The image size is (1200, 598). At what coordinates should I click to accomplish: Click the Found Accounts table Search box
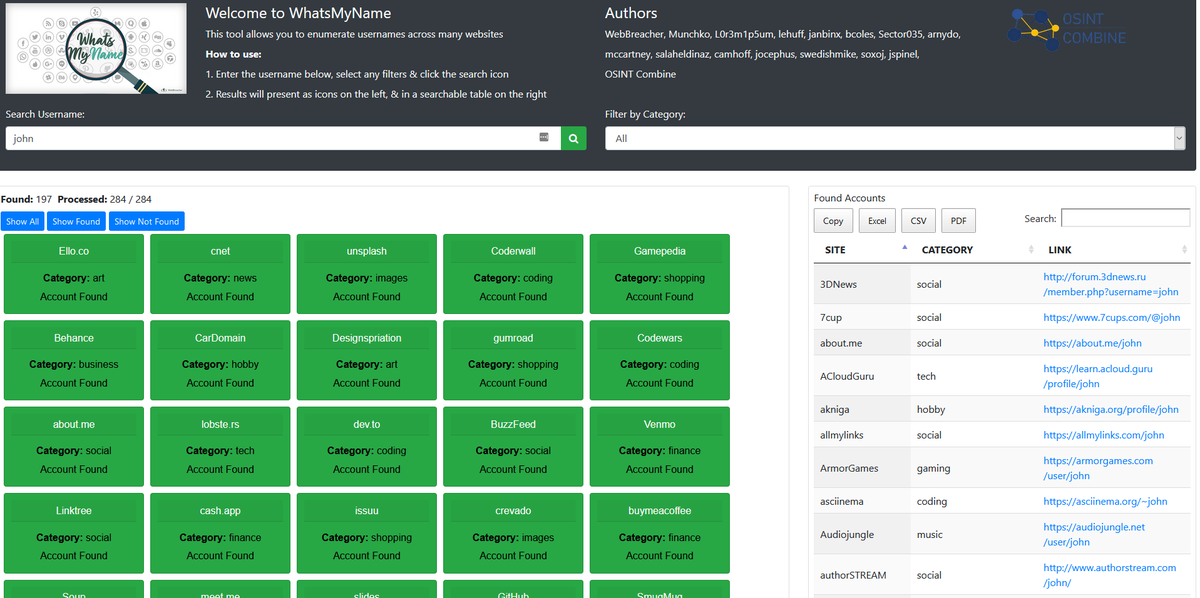click(1125, 218)
